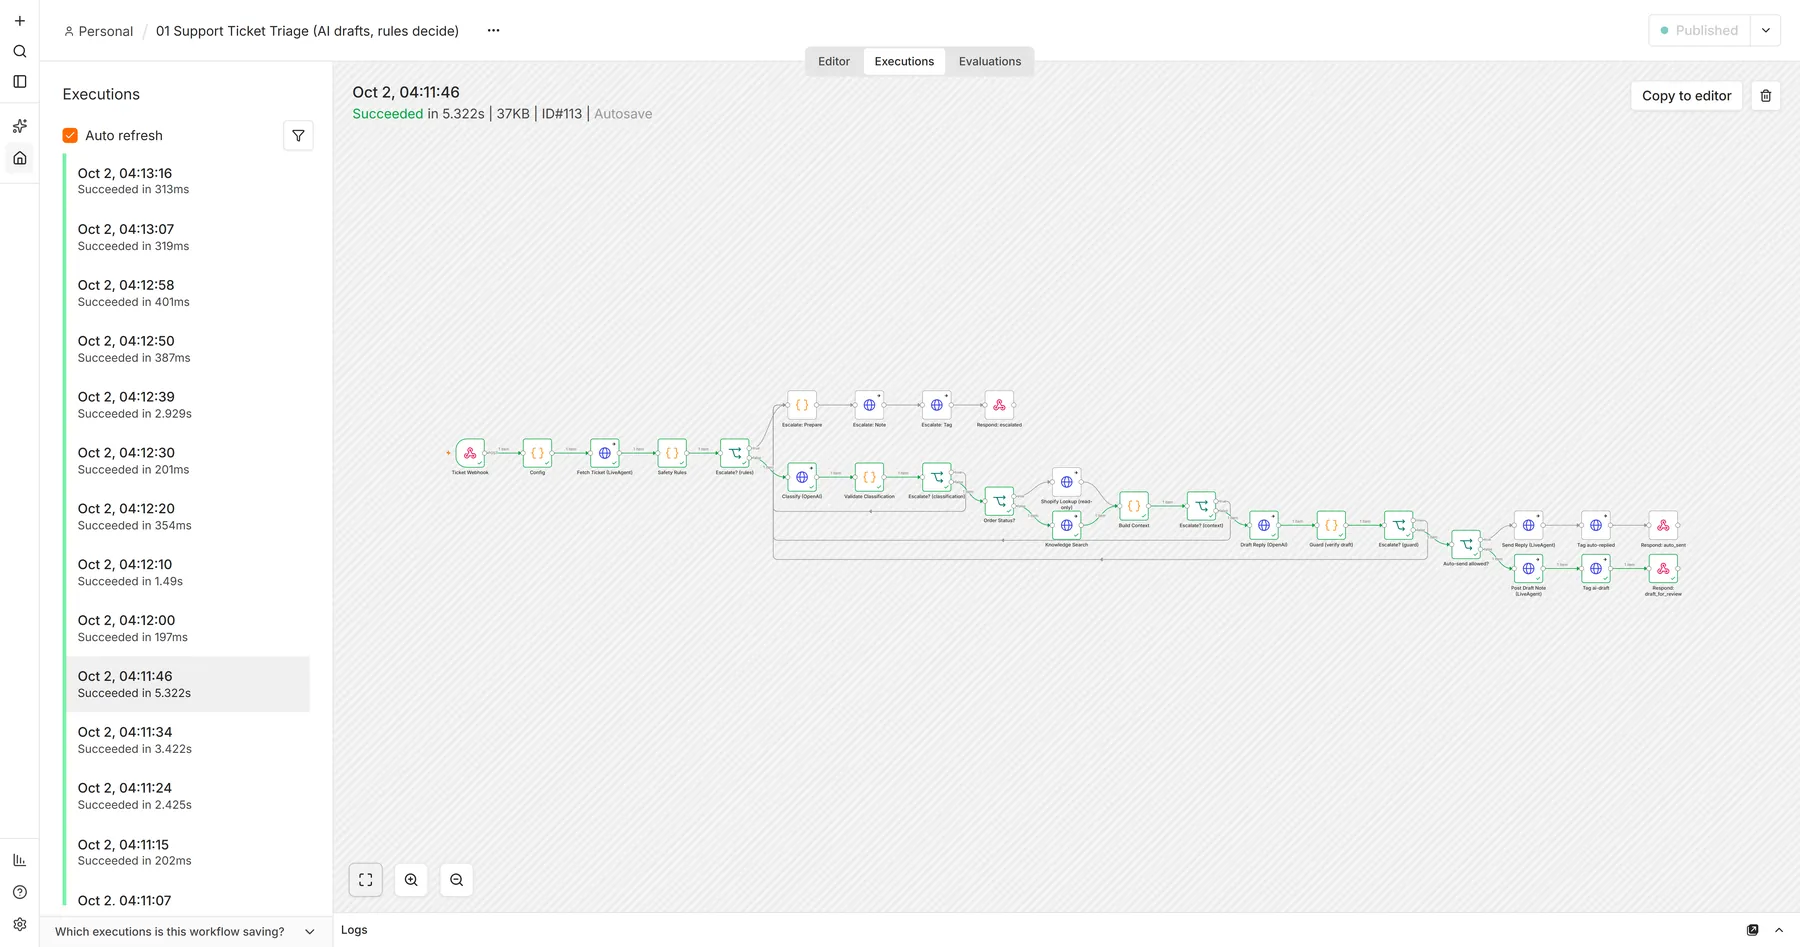Viewport: 1800px width, 947px height.
Task: Click the plus icon in sidebar
Action: click(x=20, y=21)
